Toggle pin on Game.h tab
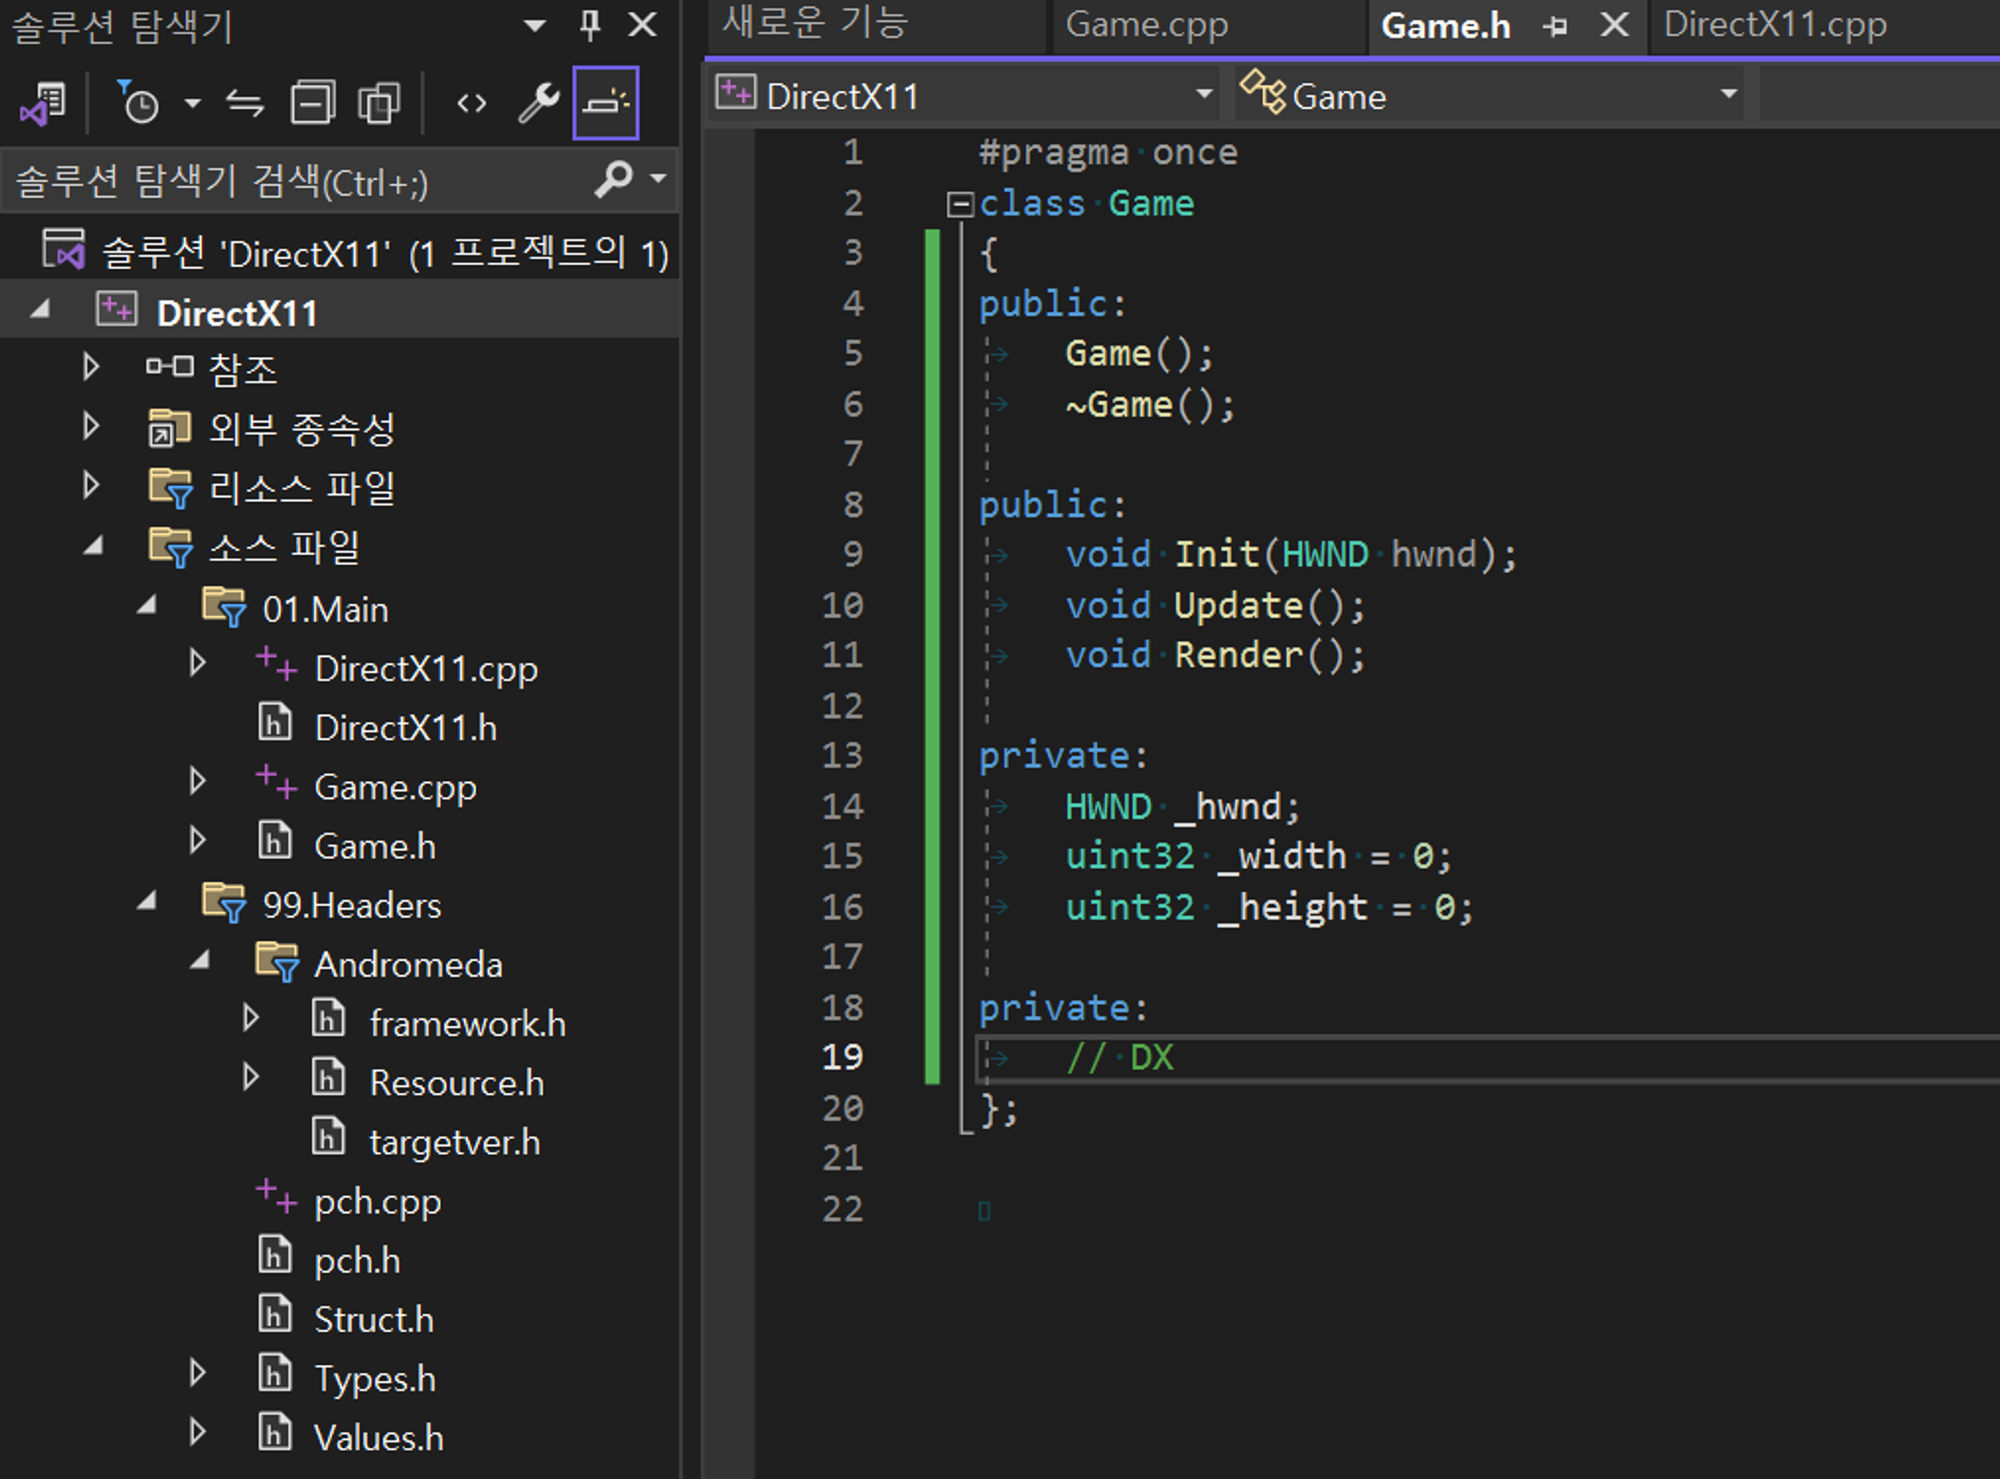This screenshot has height=1479, width=2000. tap(1555, 26)
